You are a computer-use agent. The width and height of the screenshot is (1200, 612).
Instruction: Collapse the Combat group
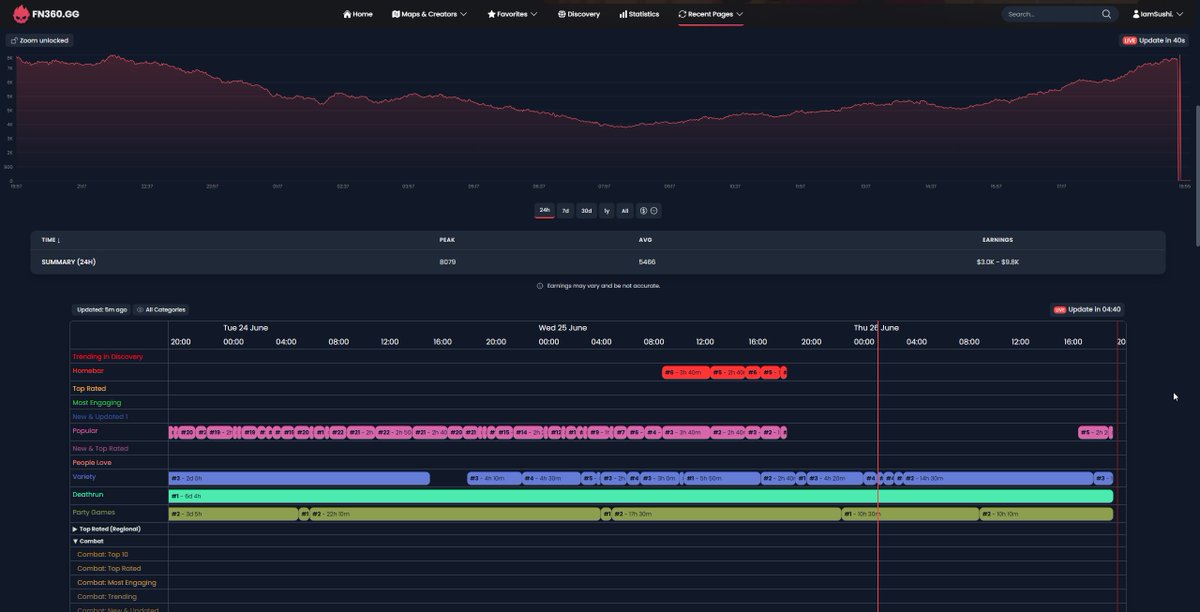tap(88, 541)
